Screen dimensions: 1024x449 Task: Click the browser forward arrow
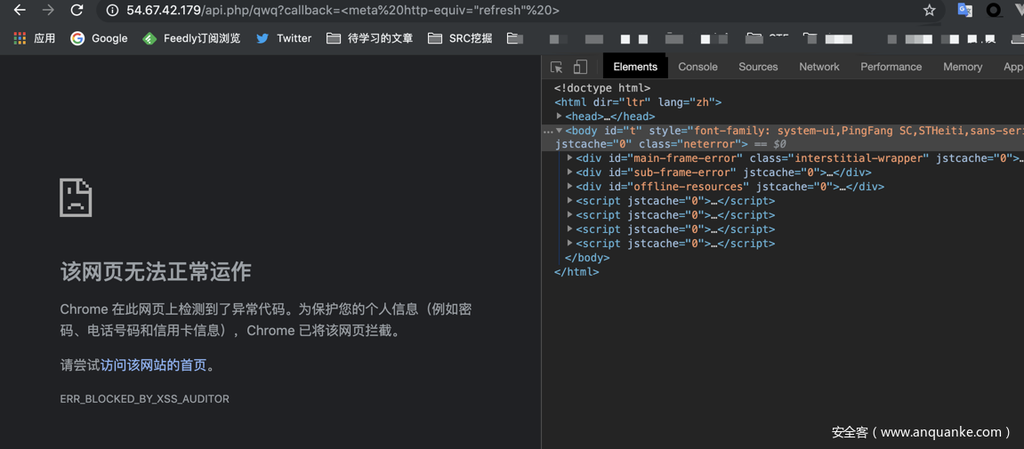47,11
